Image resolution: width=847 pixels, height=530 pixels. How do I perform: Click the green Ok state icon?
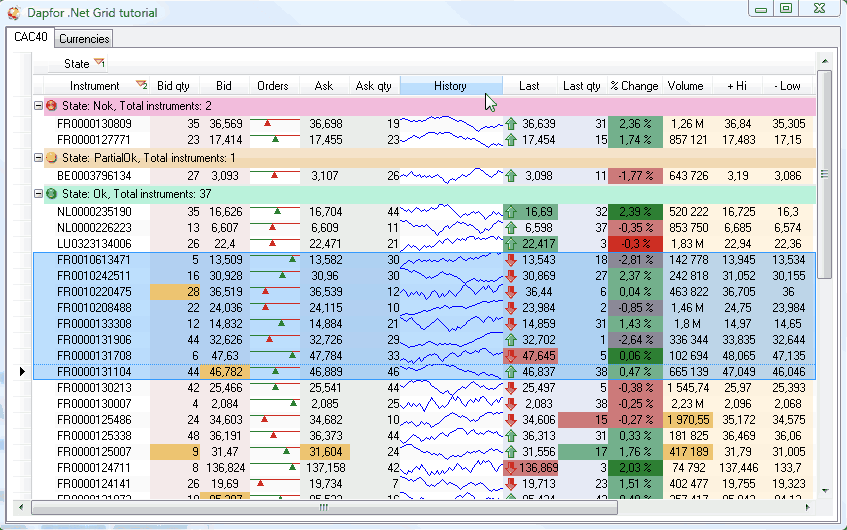[51, 193]
